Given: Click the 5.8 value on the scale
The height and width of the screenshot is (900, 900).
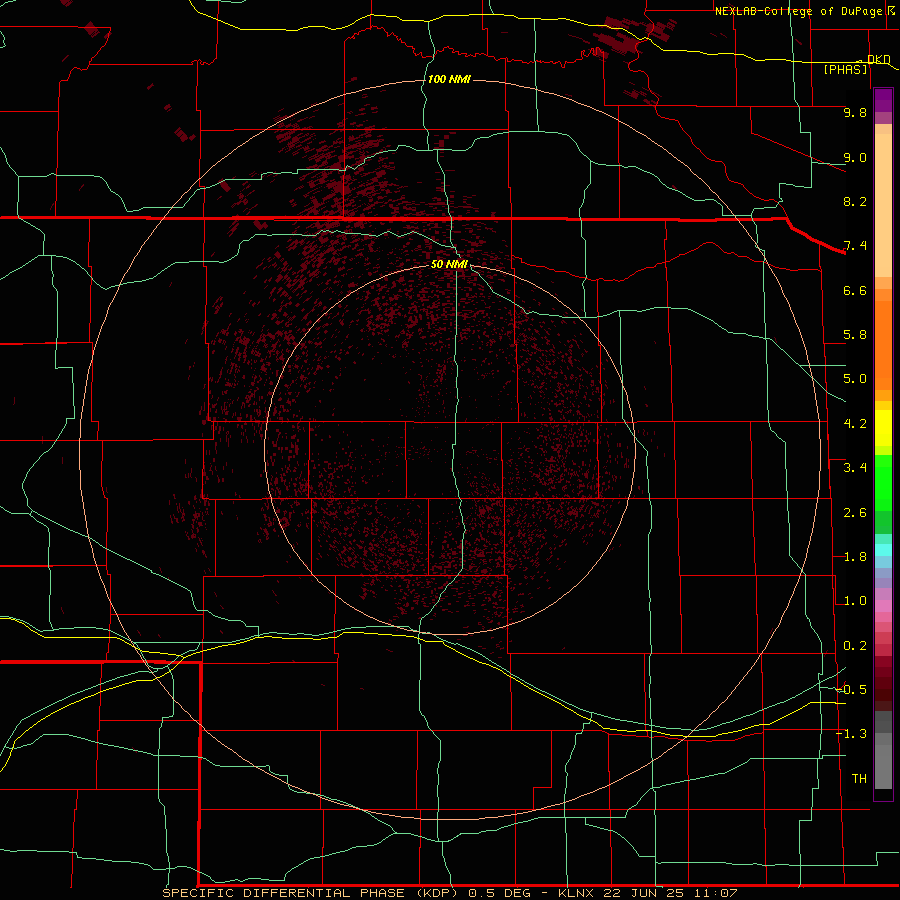Looking at the screenshot, I should 855,335.
